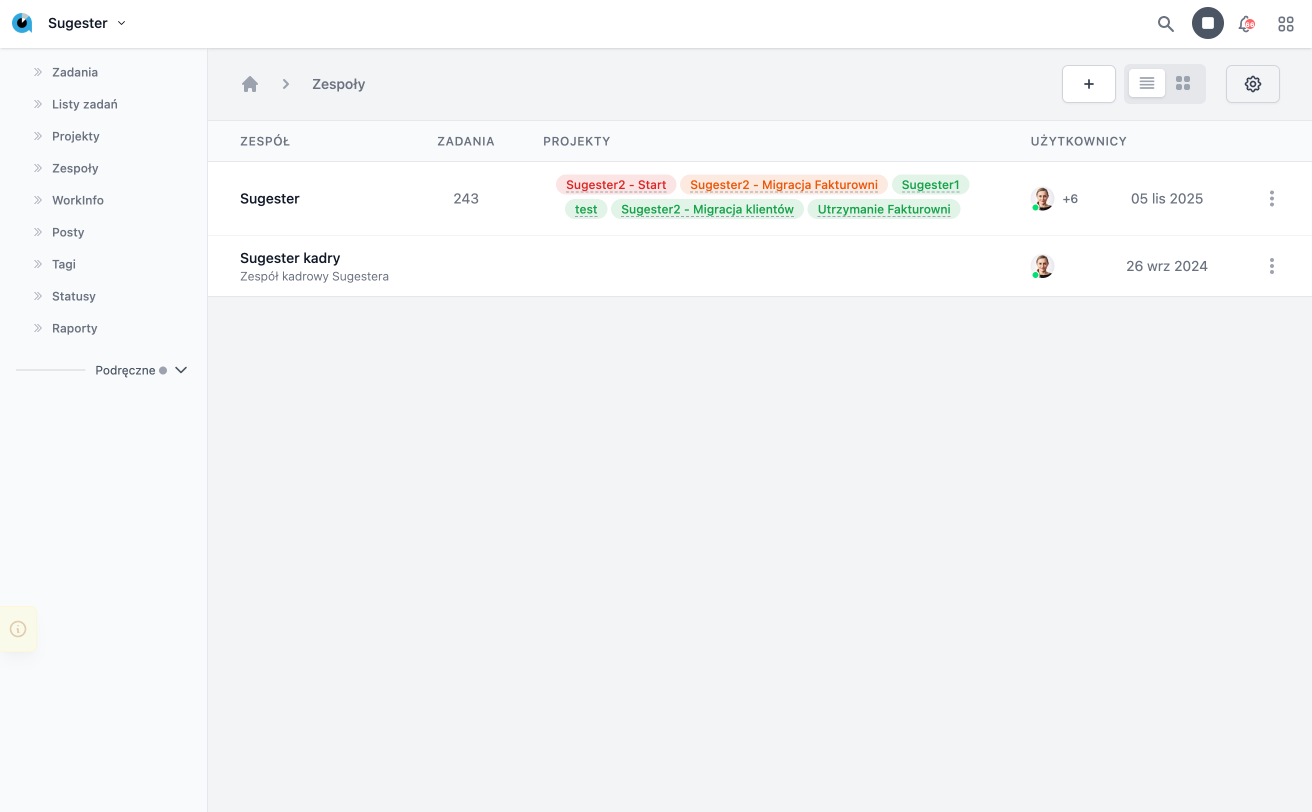Screen dimensions: 1312x812
Task: Open the notifications bell
Action: pyautogui.click(x=1246, y=24)
